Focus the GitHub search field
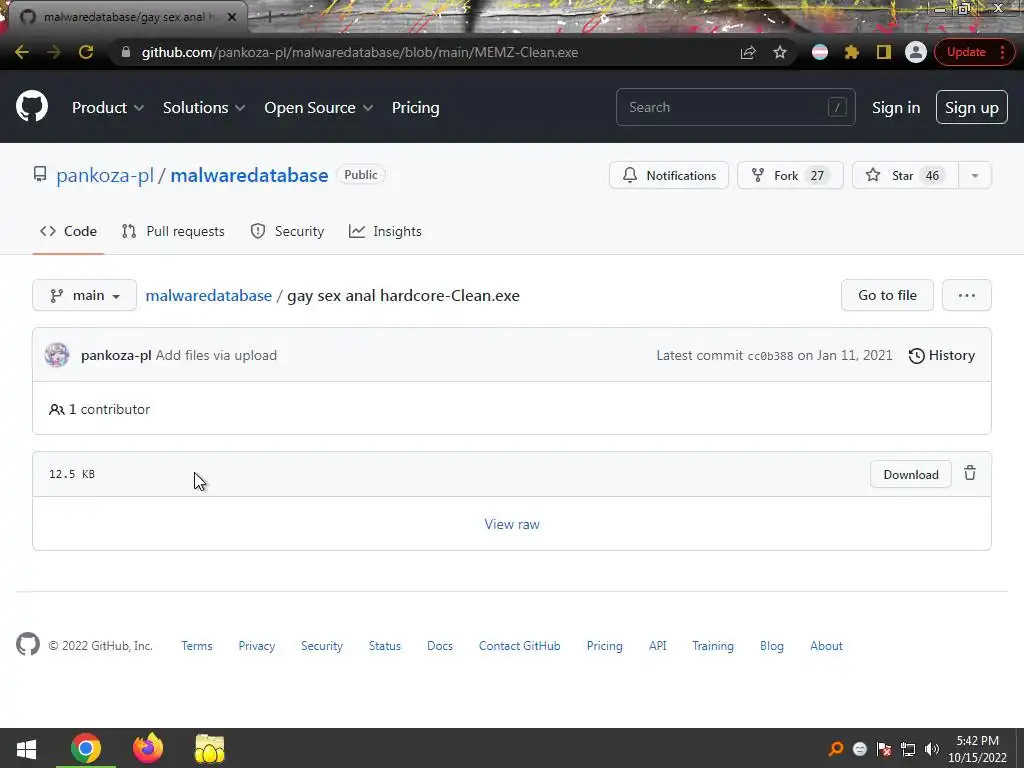 pyautogui.click(x=735, y=107)
